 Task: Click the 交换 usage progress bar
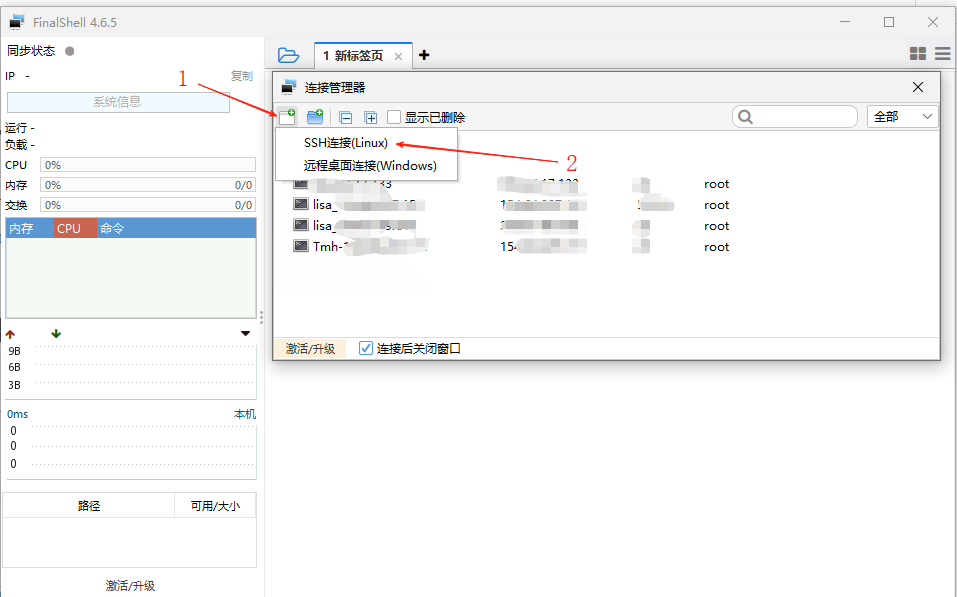tap(148, 205)
